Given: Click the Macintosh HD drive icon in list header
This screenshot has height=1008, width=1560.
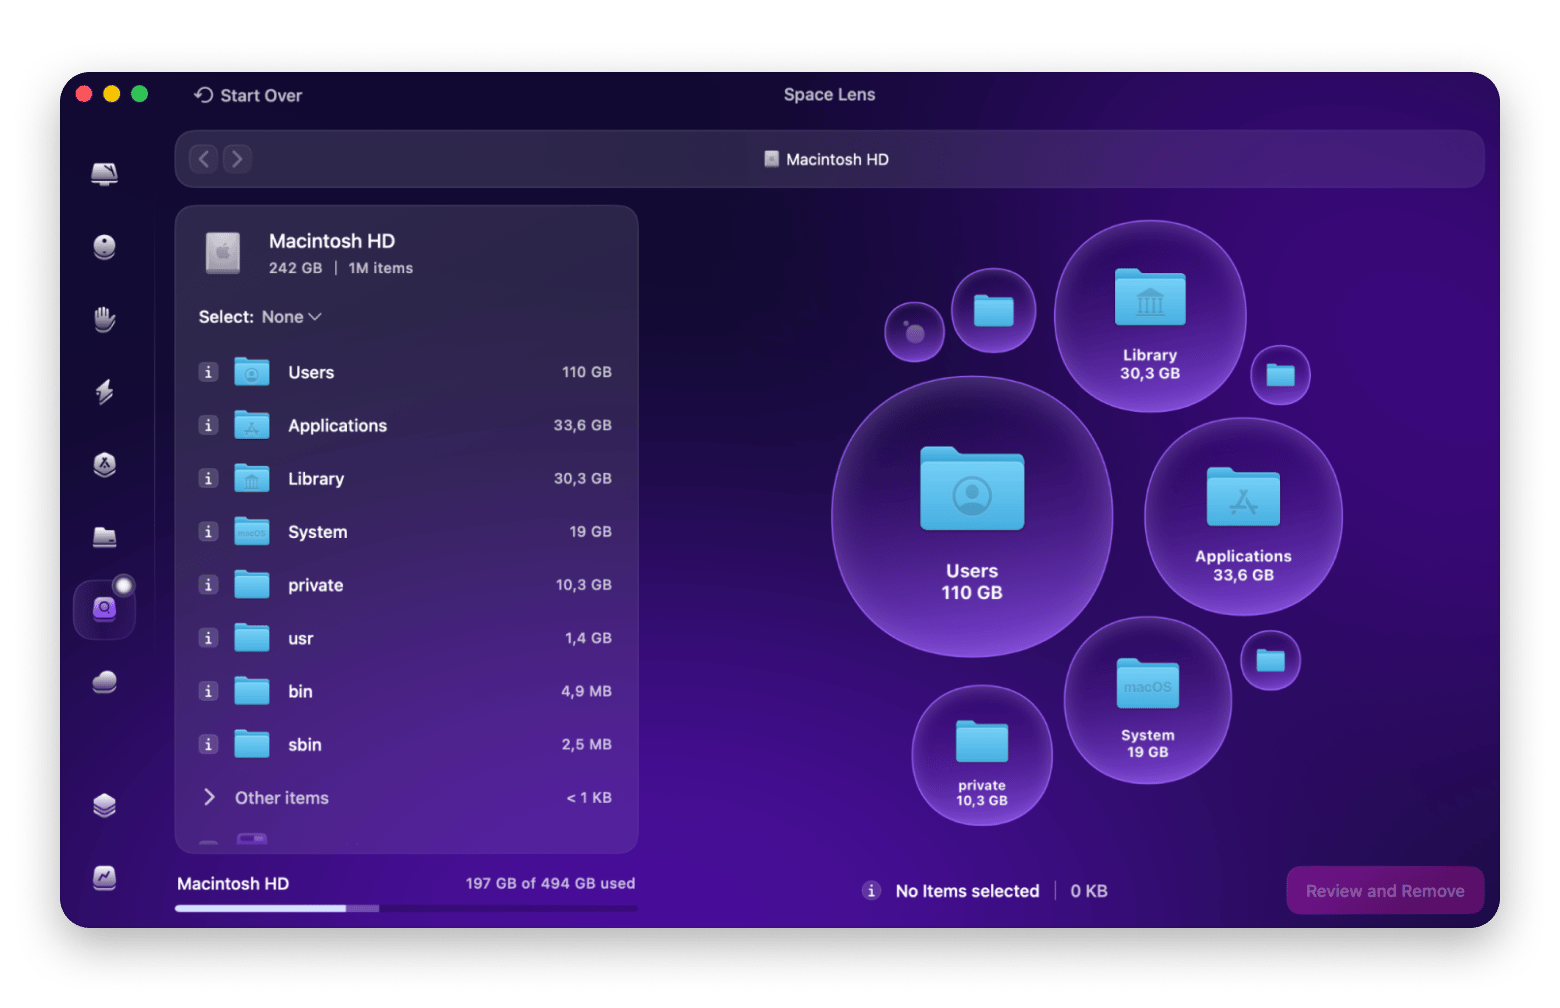Looking at the screenshot, I should [x=223, y=253].
